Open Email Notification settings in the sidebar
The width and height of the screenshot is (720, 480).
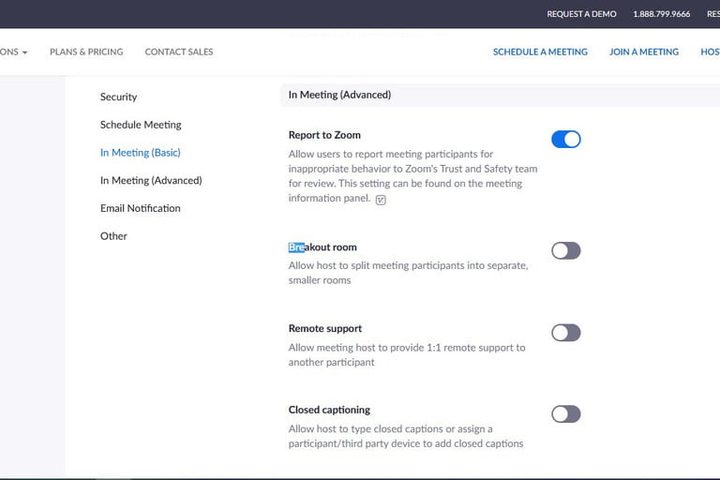(x=140, y=208)
